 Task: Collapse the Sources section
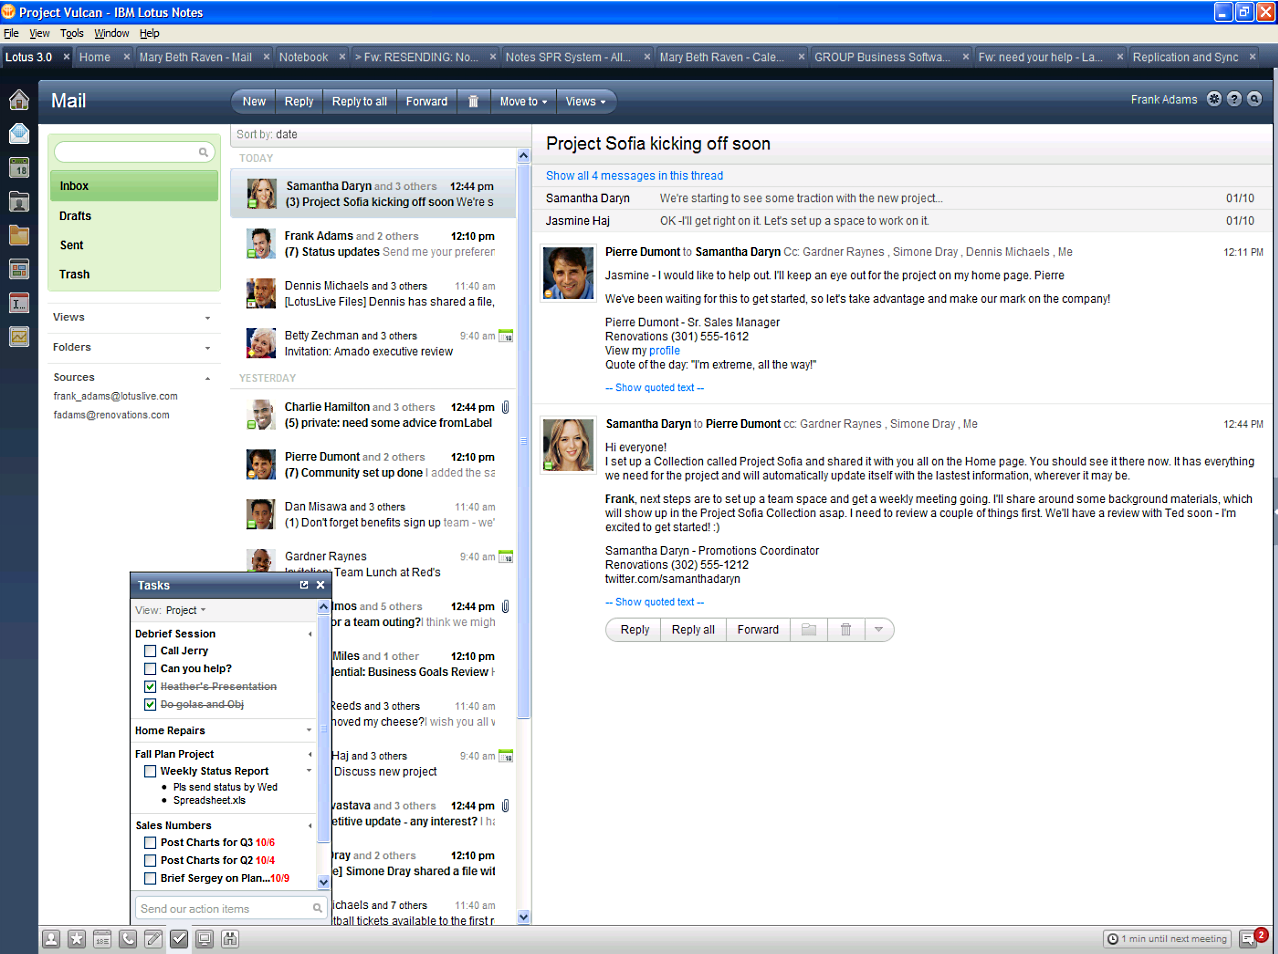pos(207,378)
